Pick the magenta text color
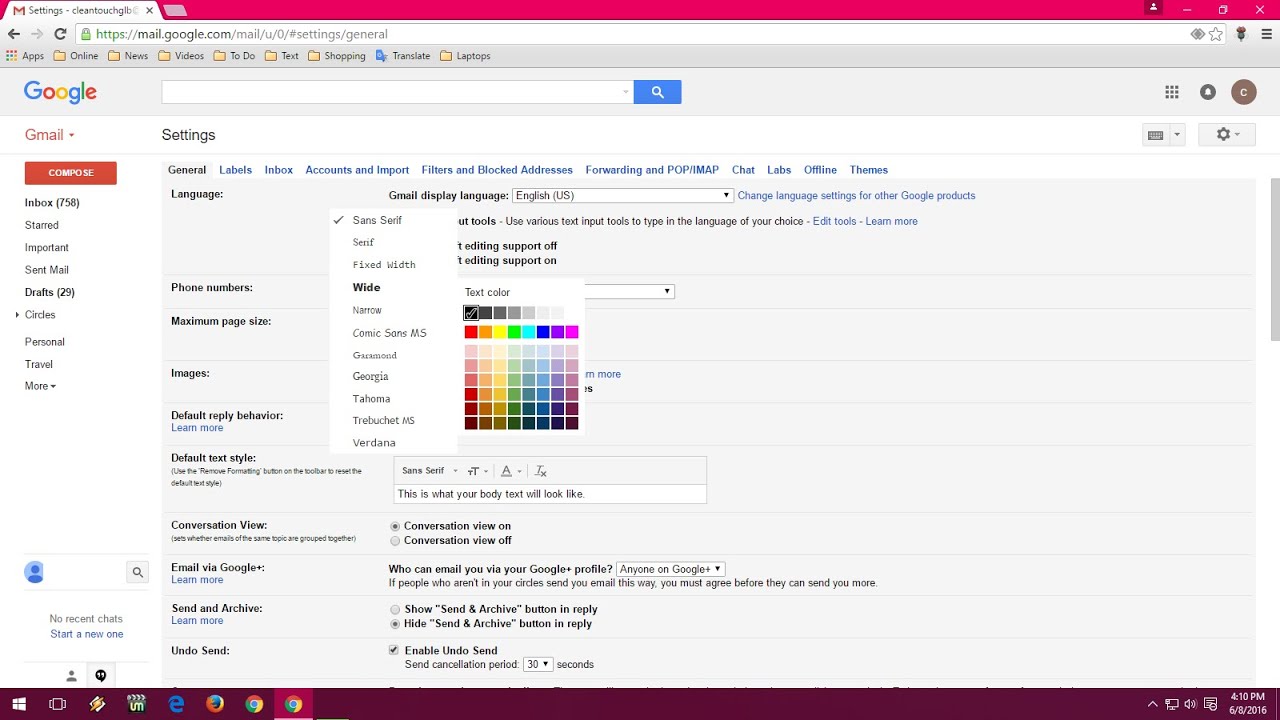 click(x=572, y=332)
